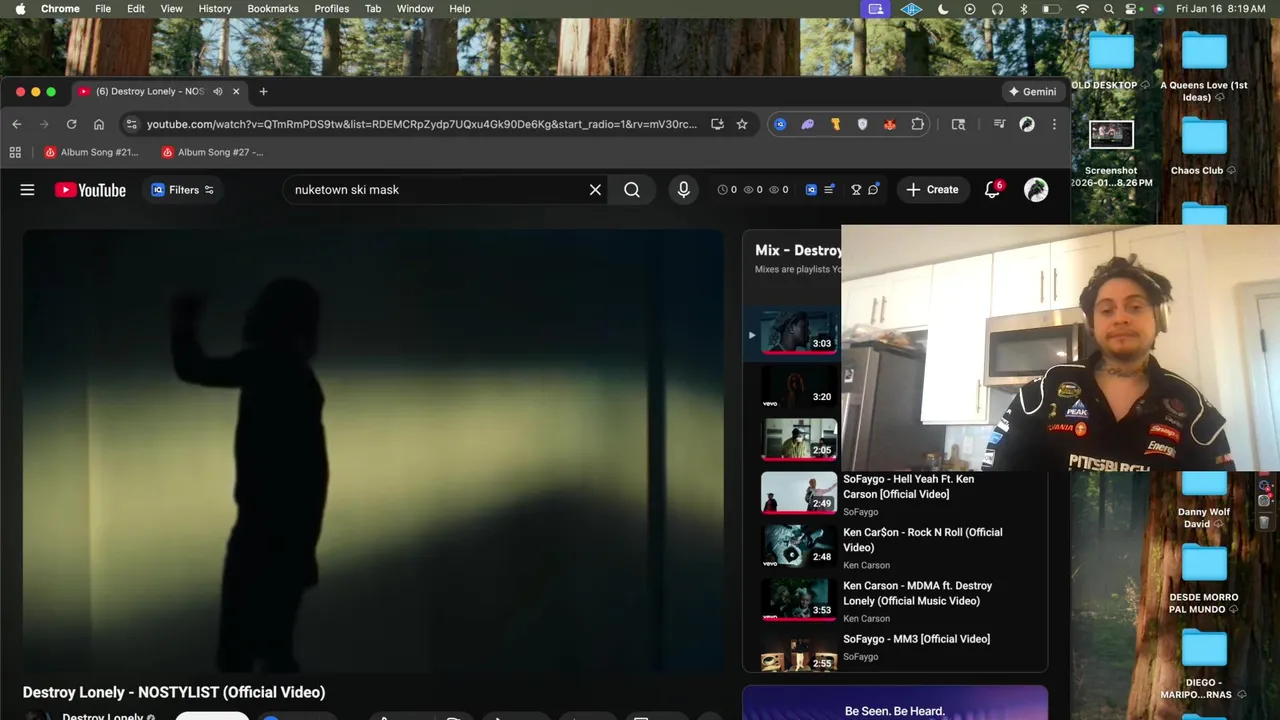Open the yellow key extension icon
The width and height of the screenshot is (1280, 720).
pyautogui.click(x=835, y=124)
